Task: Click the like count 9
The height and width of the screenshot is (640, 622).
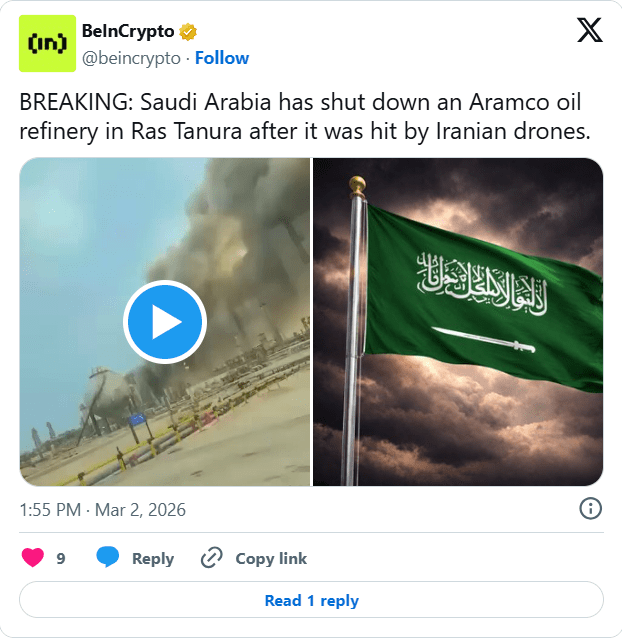Action: [61, 558]
